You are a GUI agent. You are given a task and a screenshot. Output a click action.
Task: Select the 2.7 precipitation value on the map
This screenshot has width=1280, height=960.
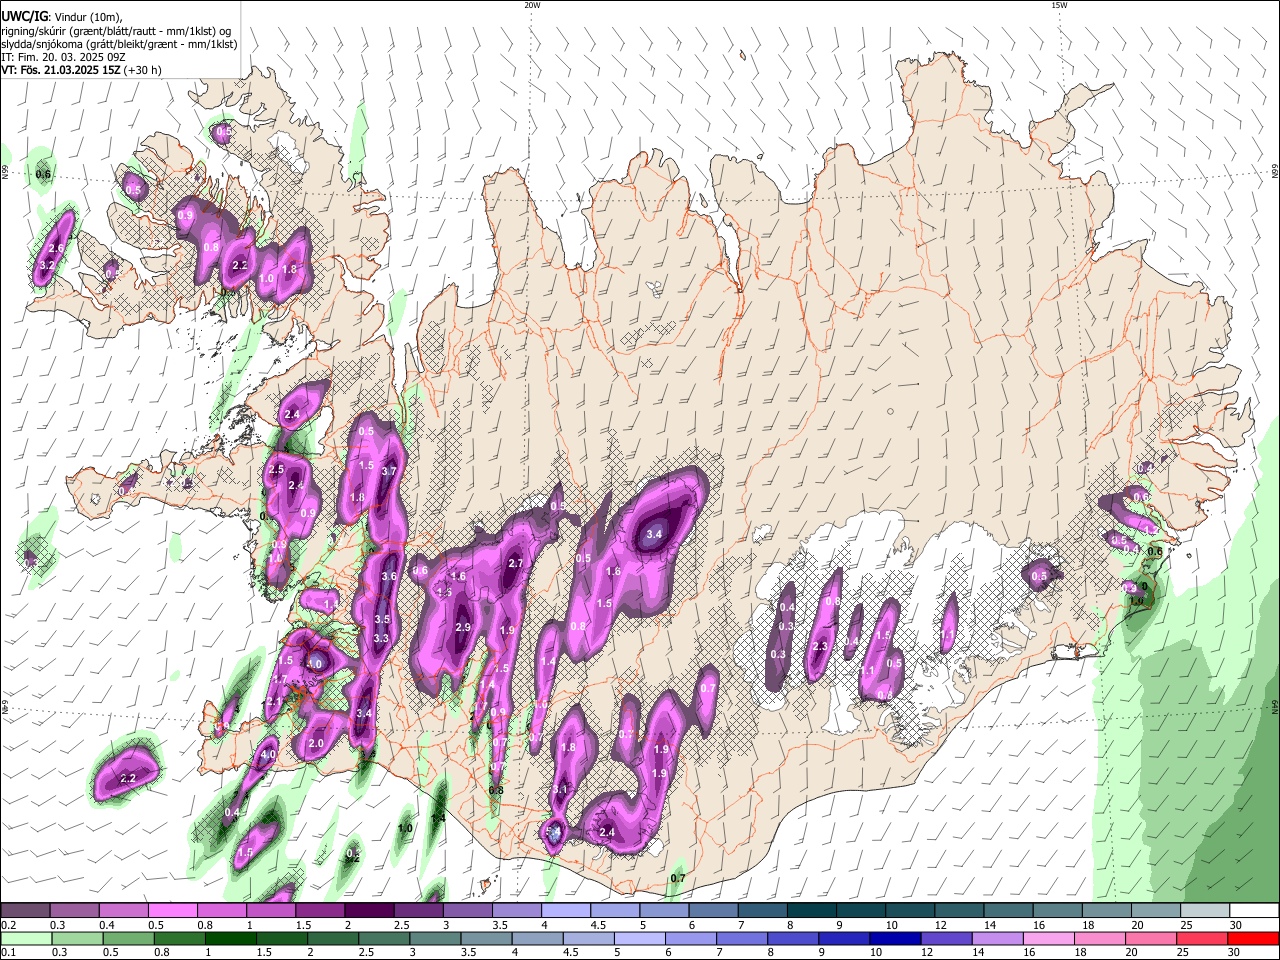coord(516,564)
